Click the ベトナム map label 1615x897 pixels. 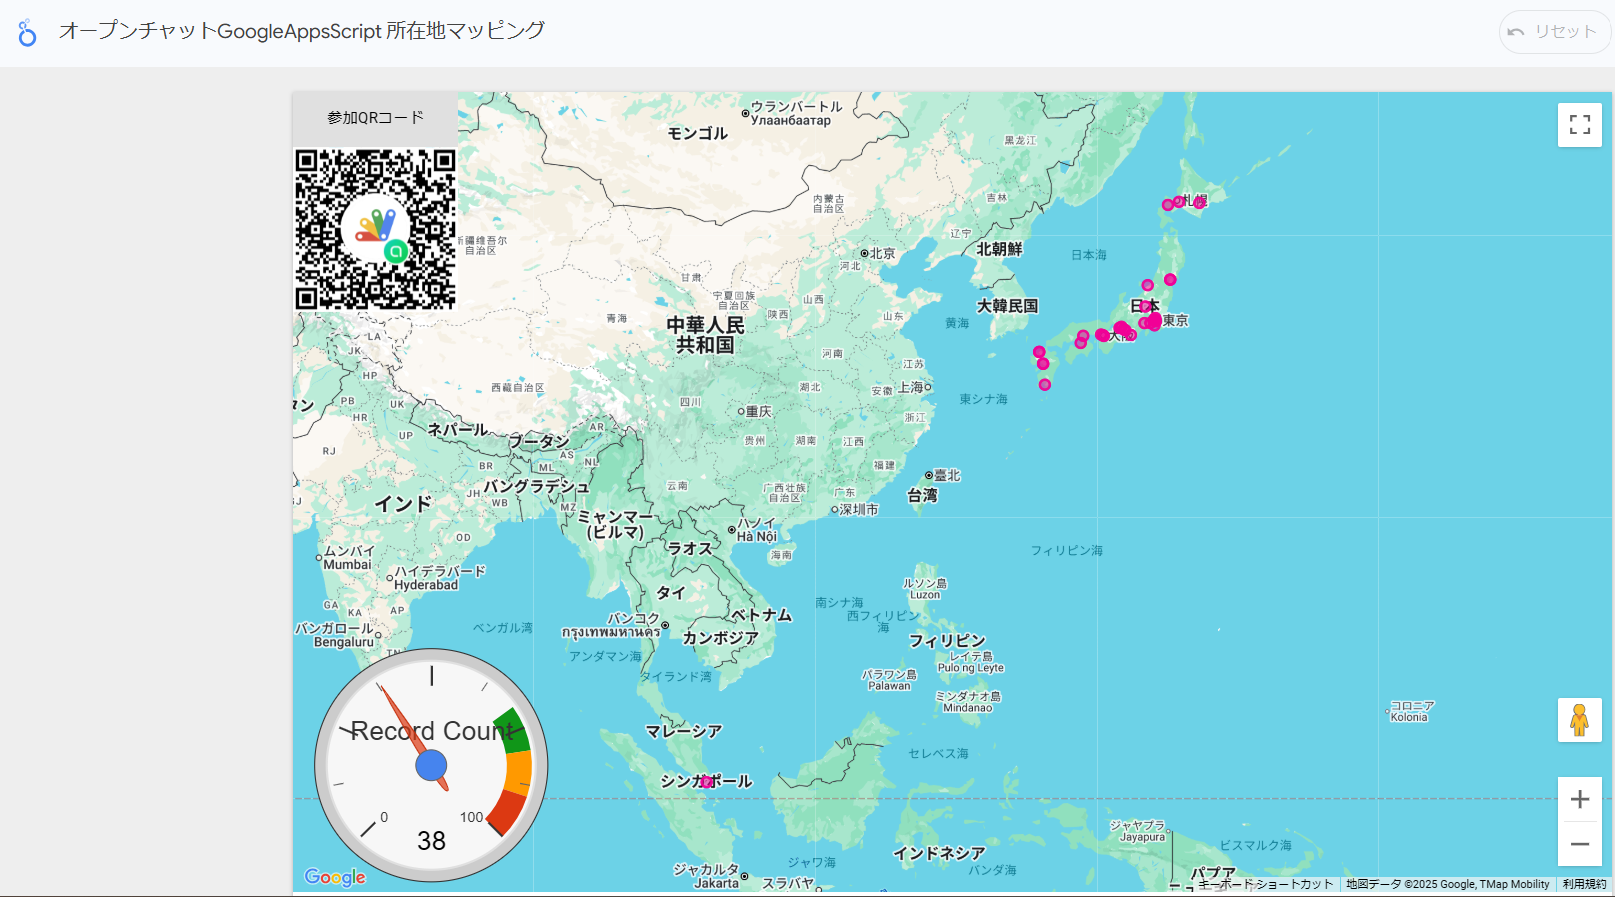[x=762, y=614]
